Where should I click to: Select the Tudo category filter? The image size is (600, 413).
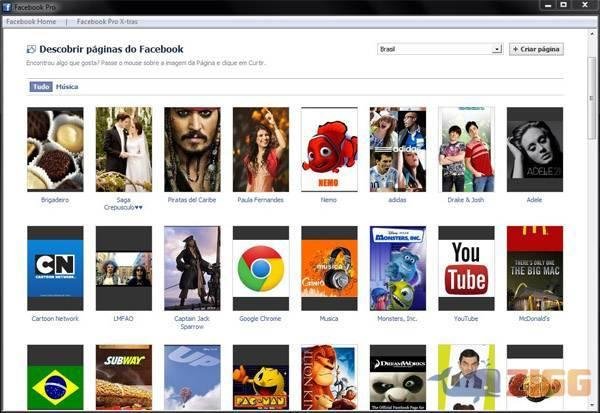[41, 87]
